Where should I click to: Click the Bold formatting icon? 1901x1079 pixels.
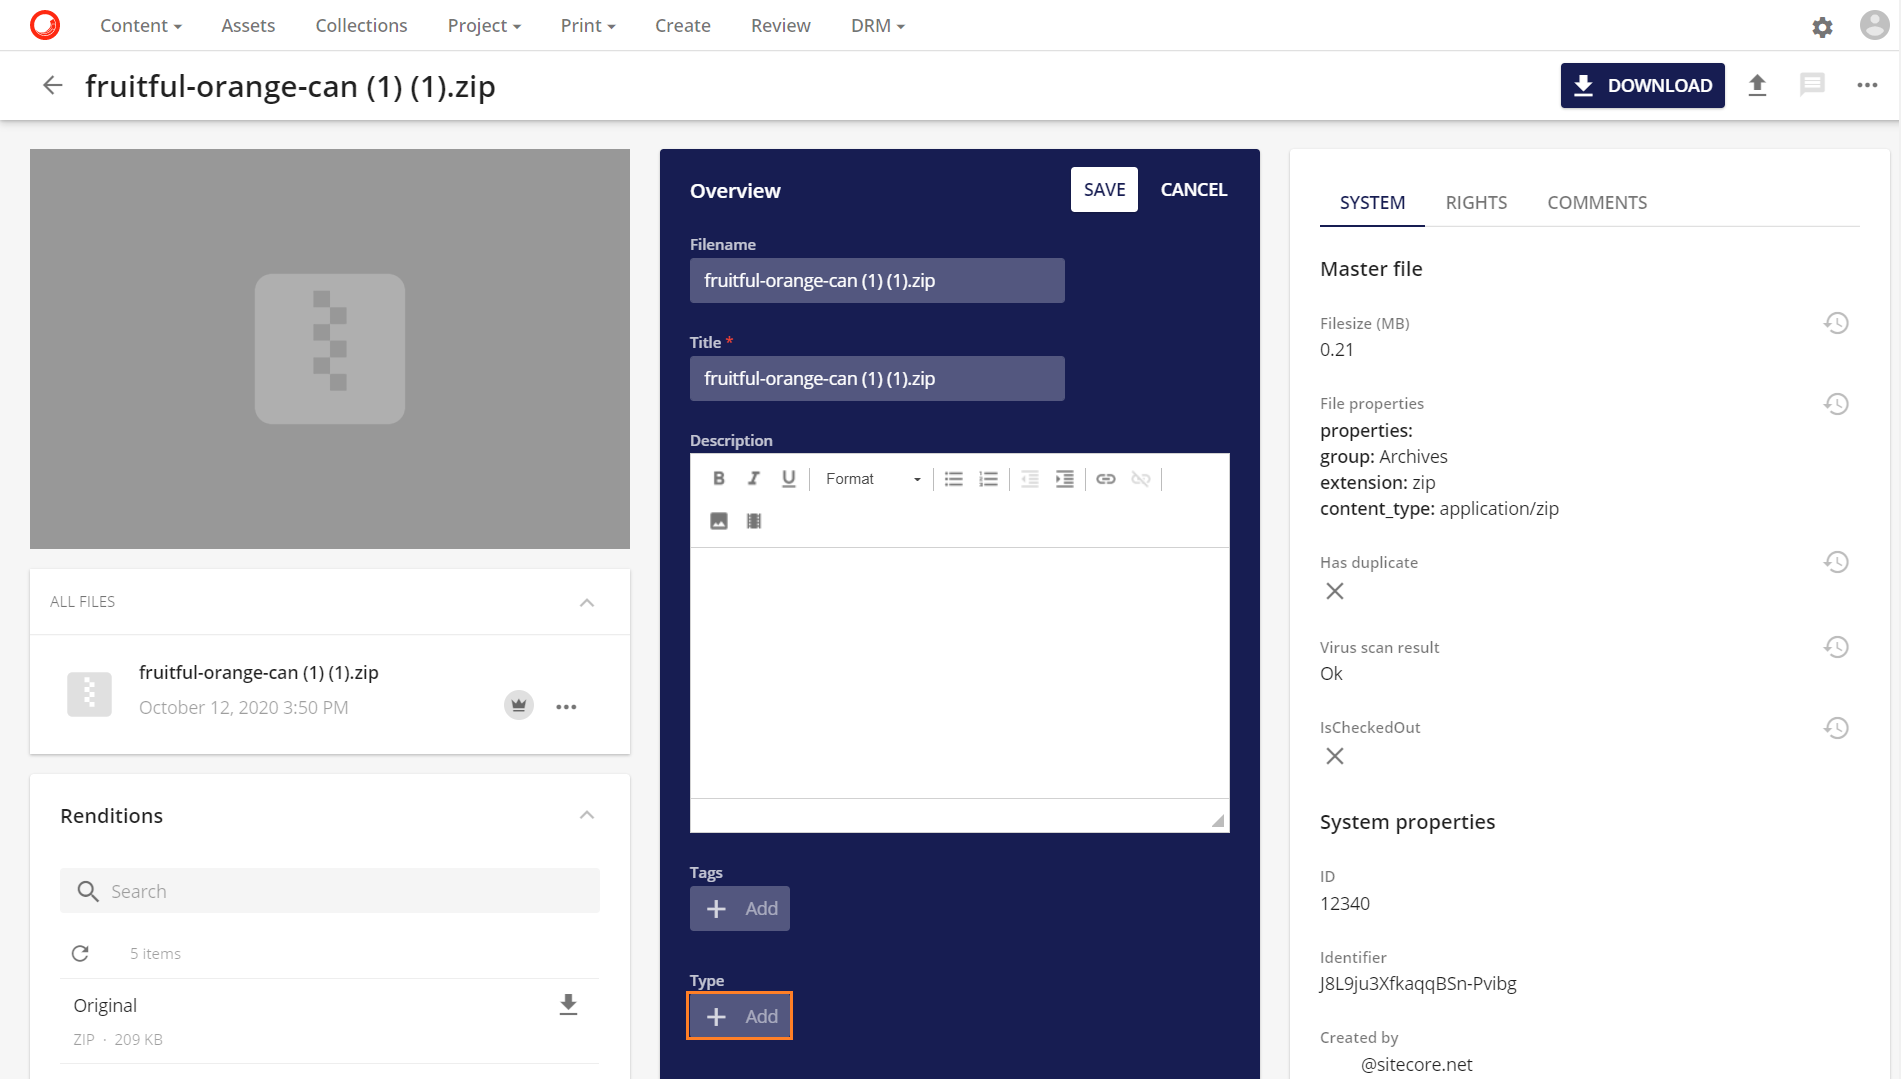click(718, 479)
